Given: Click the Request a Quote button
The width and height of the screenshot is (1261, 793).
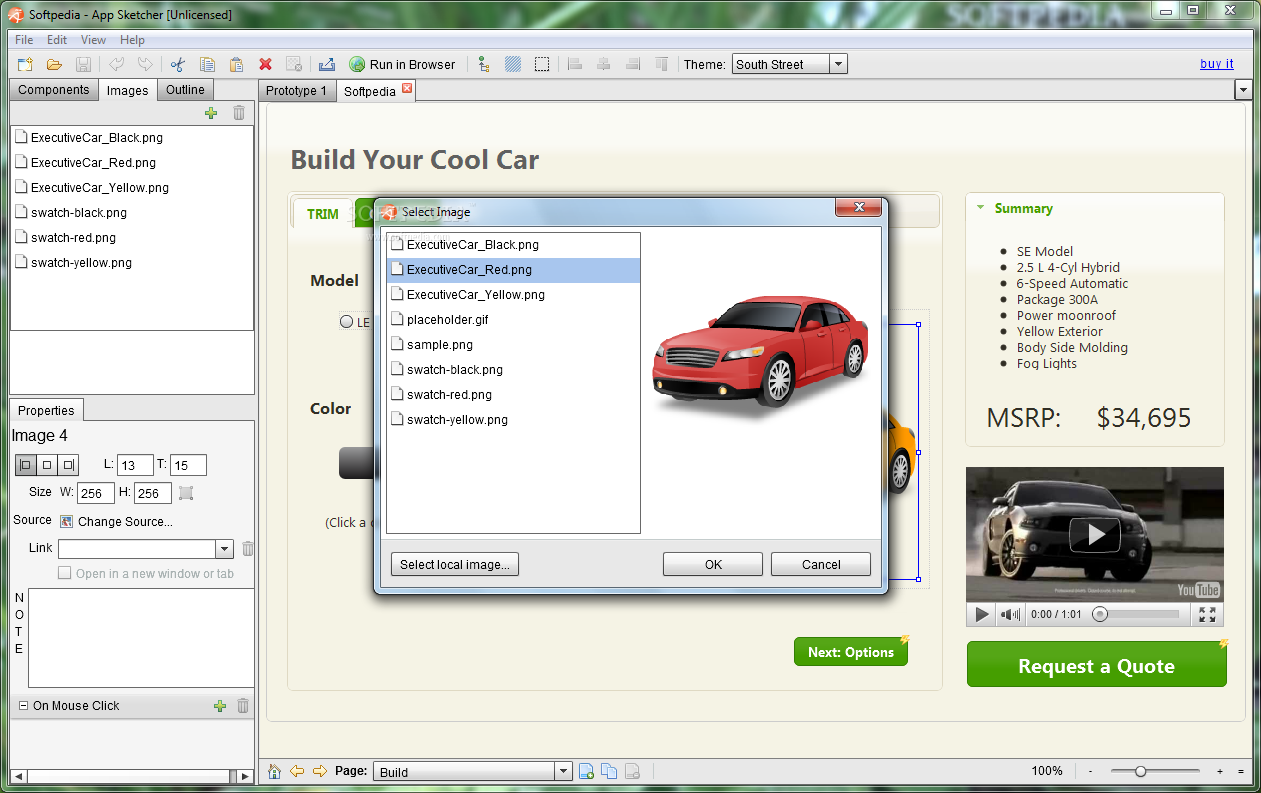Looking at the screenshot, I should [x=1096, y=665].
